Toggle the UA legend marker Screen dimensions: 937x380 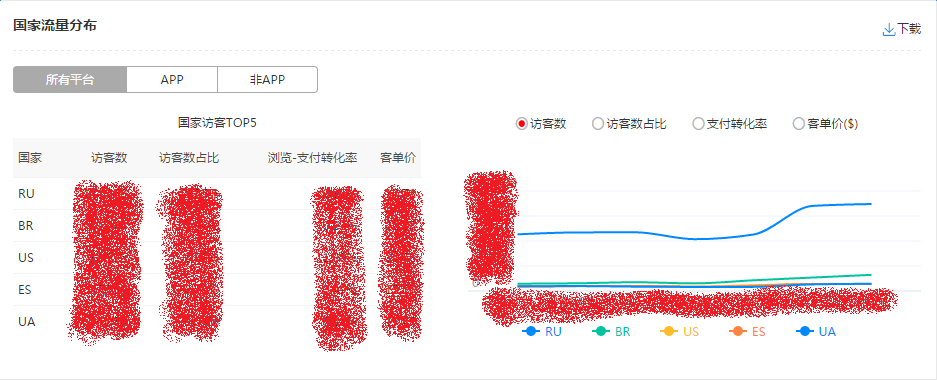tap(805, 332)
